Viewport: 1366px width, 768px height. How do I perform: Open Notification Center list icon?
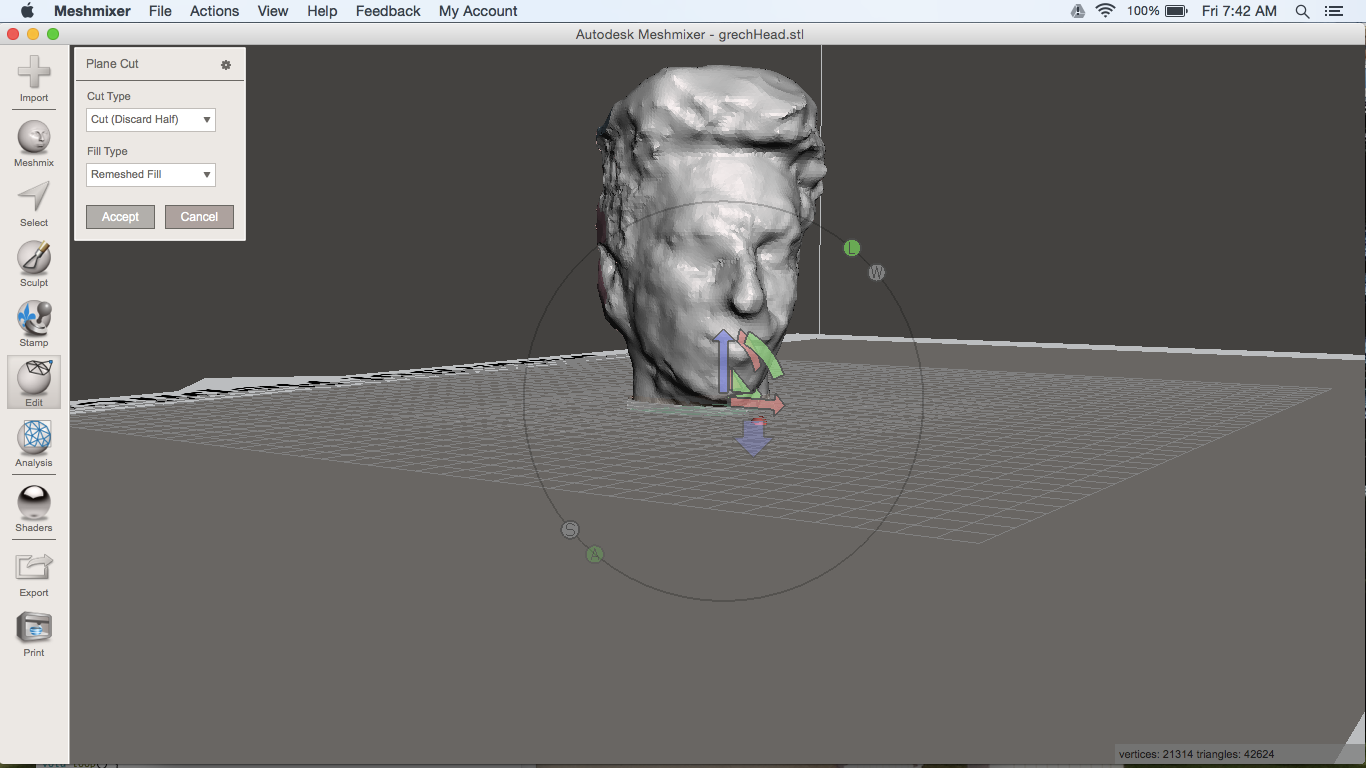1333,11
